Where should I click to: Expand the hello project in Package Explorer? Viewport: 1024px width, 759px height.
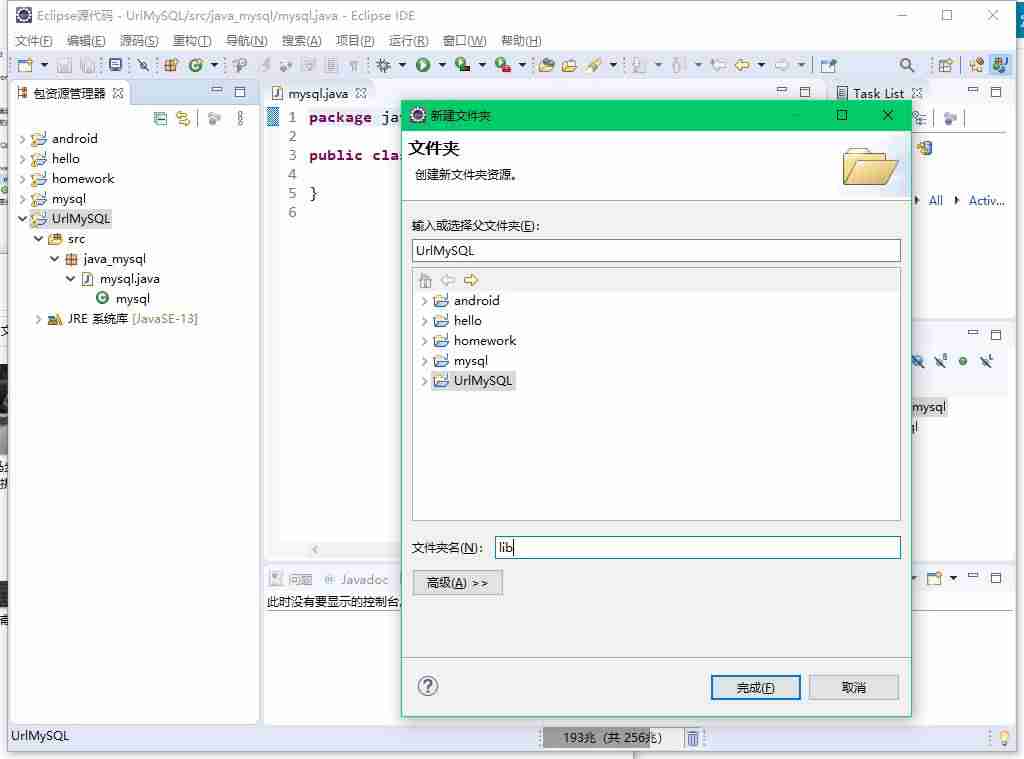click(22, 159)
